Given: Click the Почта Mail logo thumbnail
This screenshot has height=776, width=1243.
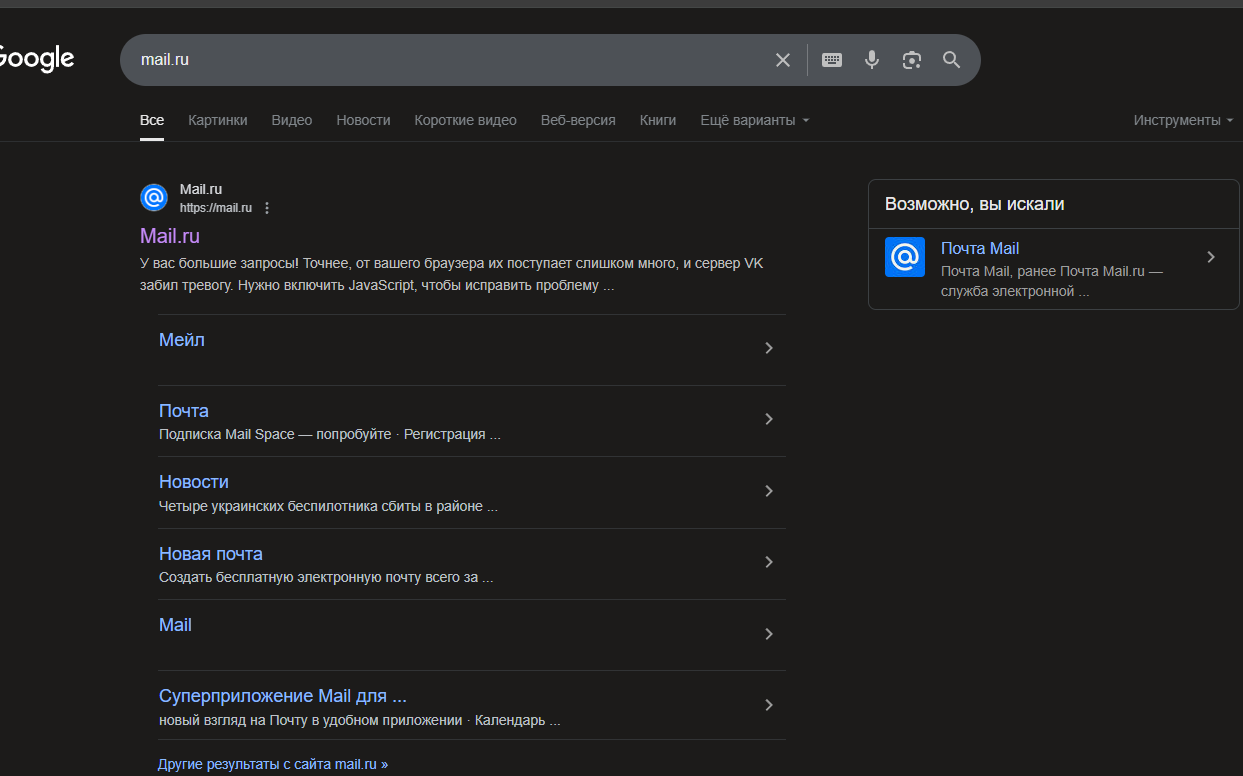Looking at the screenshot, I should click(x=905, y=257).
